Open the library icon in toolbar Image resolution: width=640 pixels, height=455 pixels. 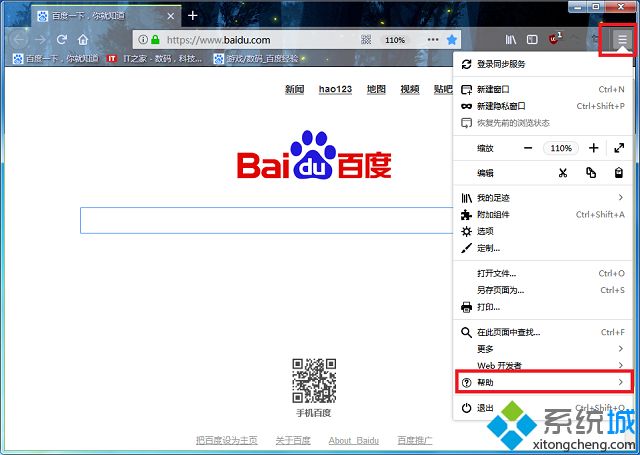click(511, 40)
